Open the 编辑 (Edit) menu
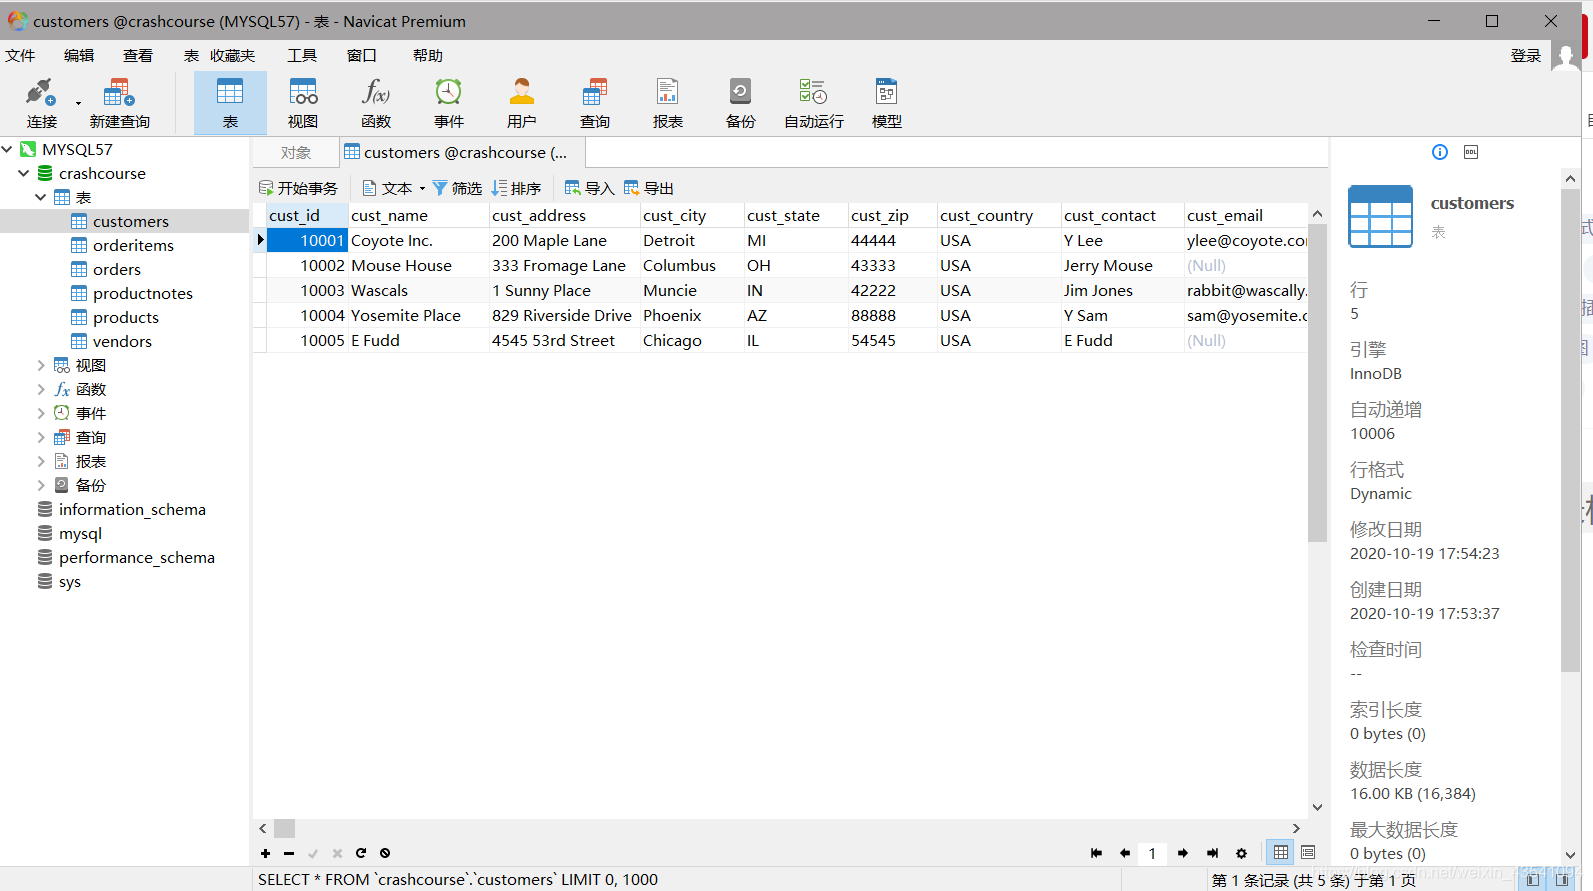 coord(79,55)
